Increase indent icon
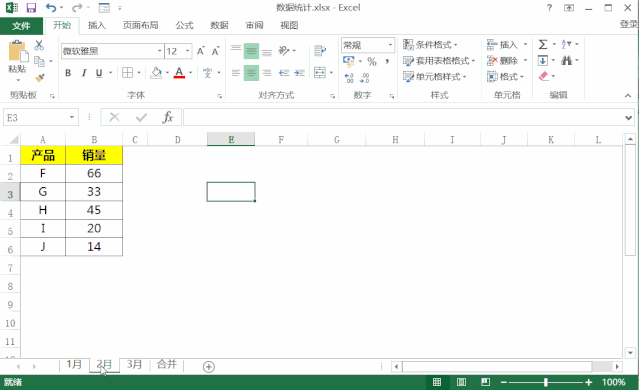The height and width of the screenshot is (390, 639). [300, 73]
